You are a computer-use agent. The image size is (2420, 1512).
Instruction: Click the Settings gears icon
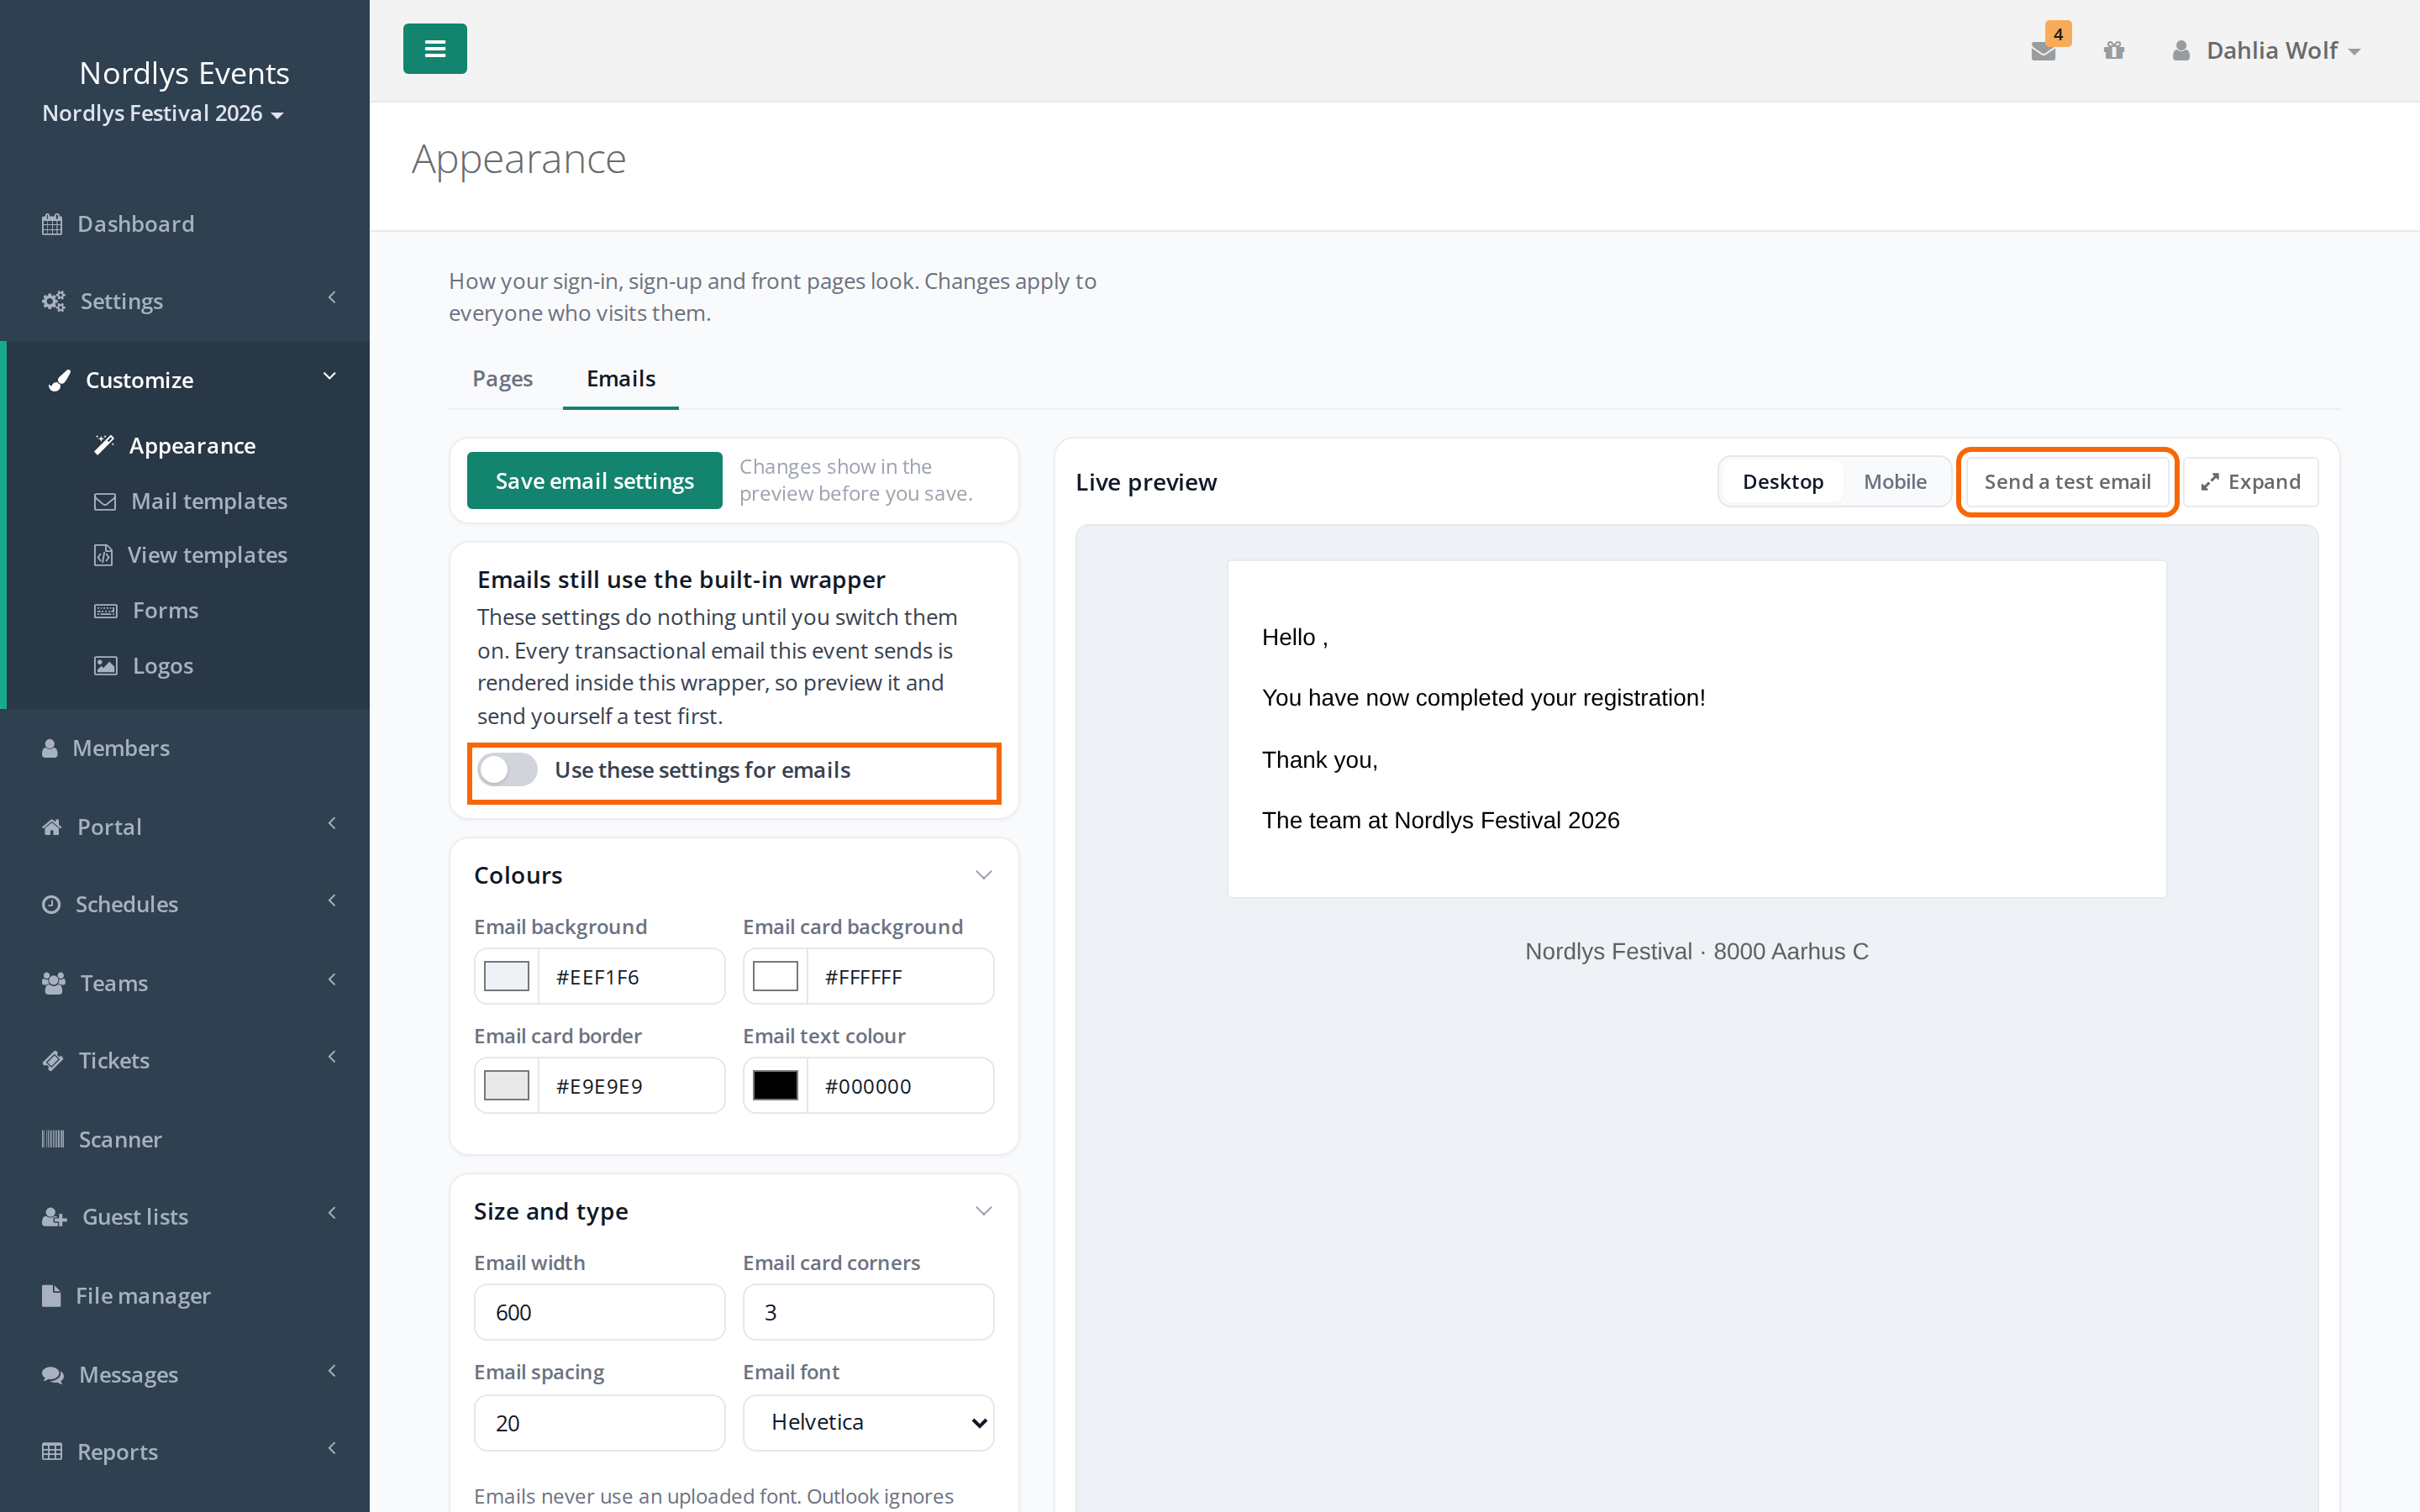pyautogui.click(x=53, y=301)
